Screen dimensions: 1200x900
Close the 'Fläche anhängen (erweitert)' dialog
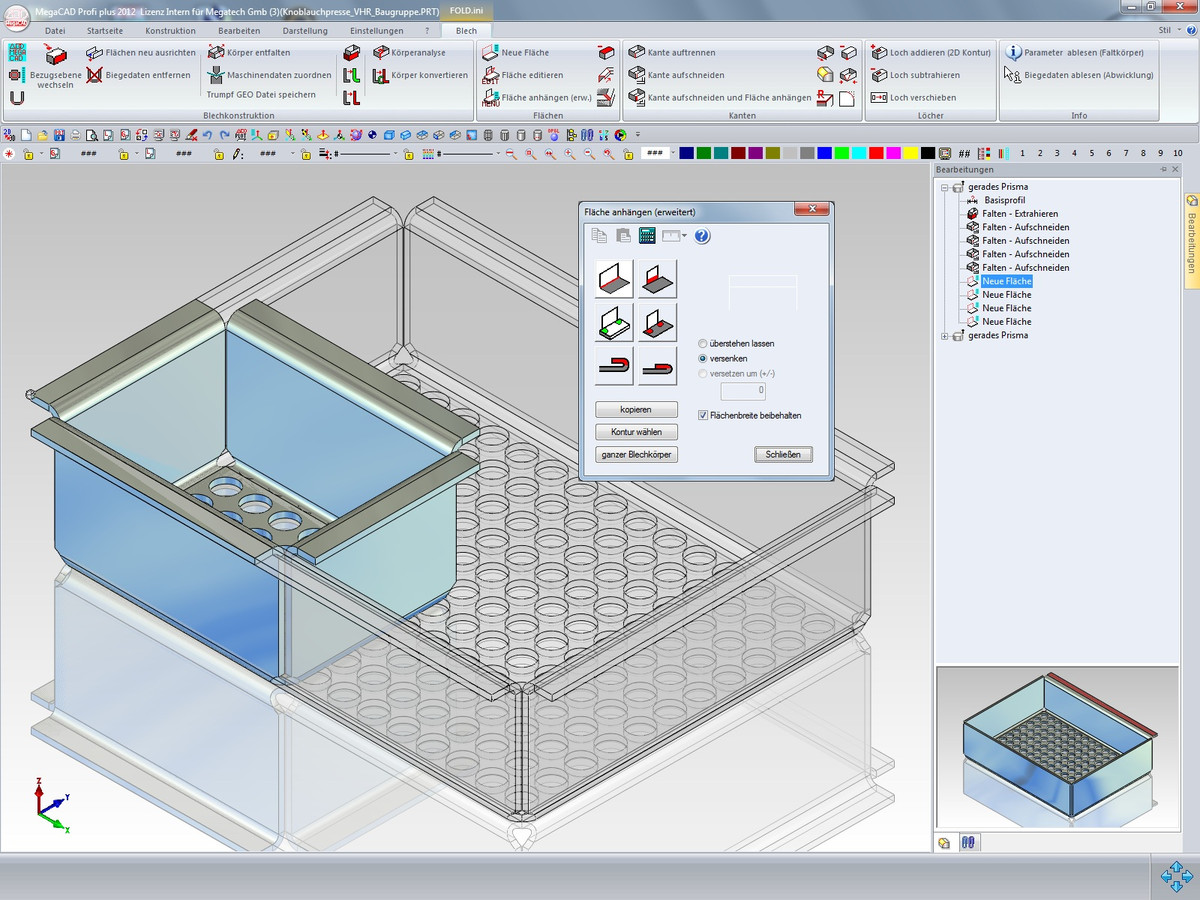811,211
